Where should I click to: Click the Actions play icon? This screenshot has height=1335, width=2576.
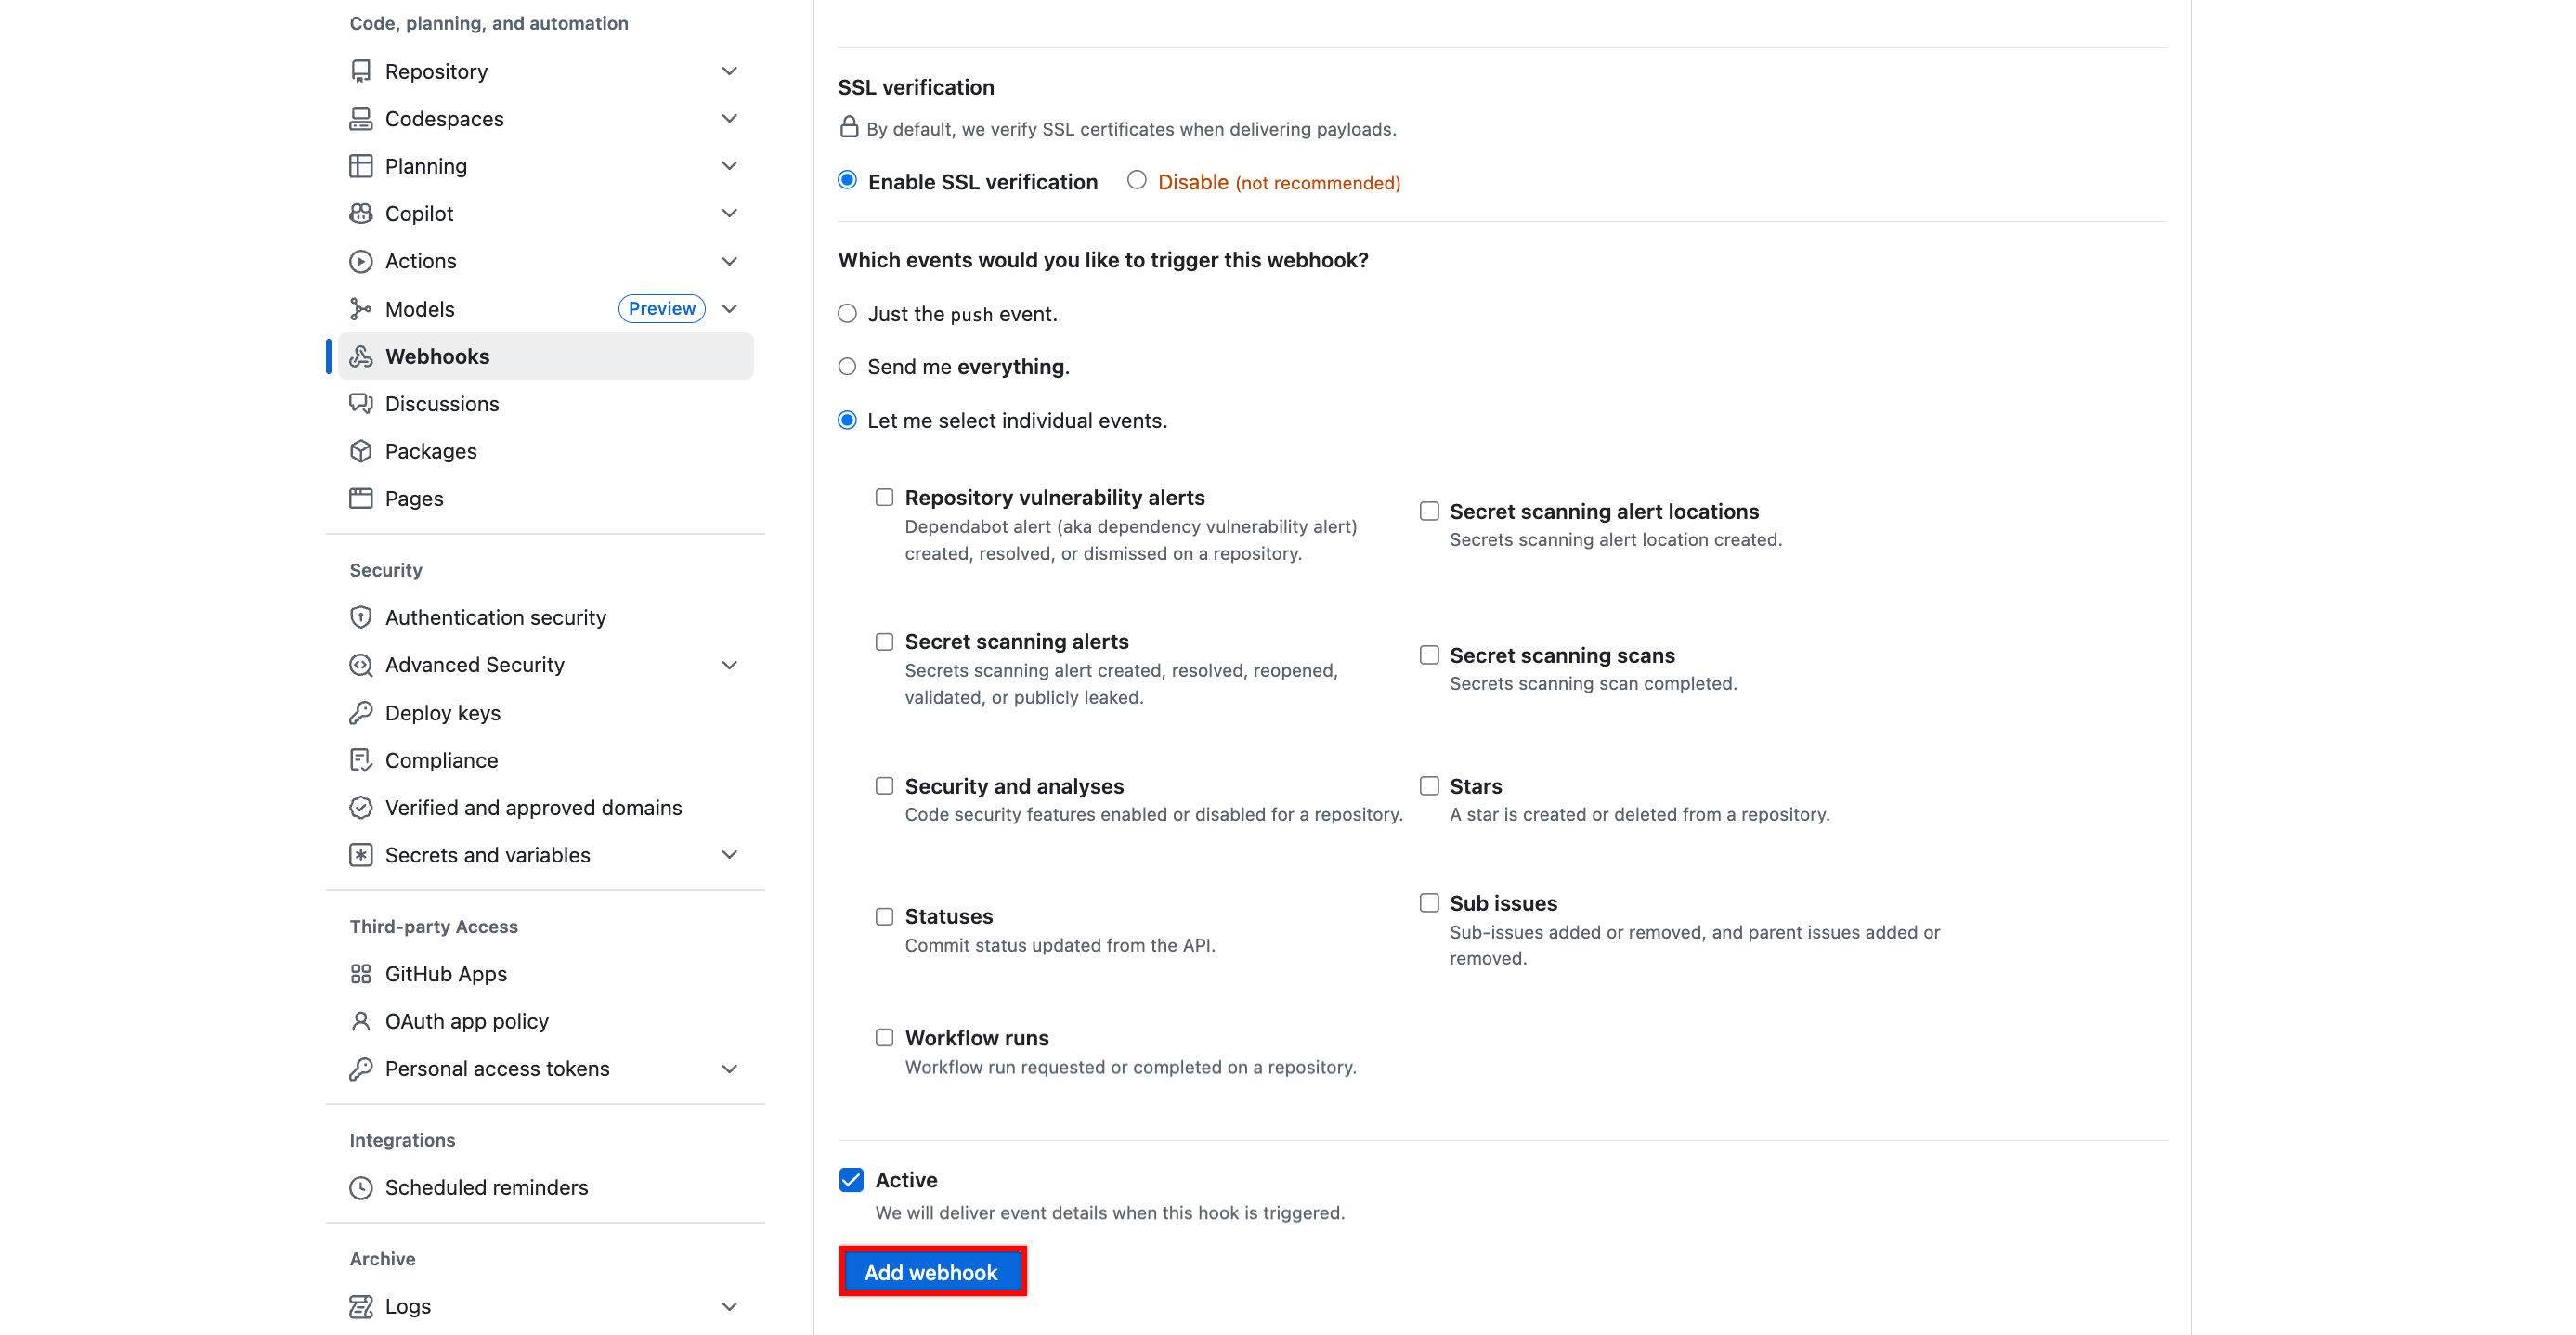[x=361, y=260]
